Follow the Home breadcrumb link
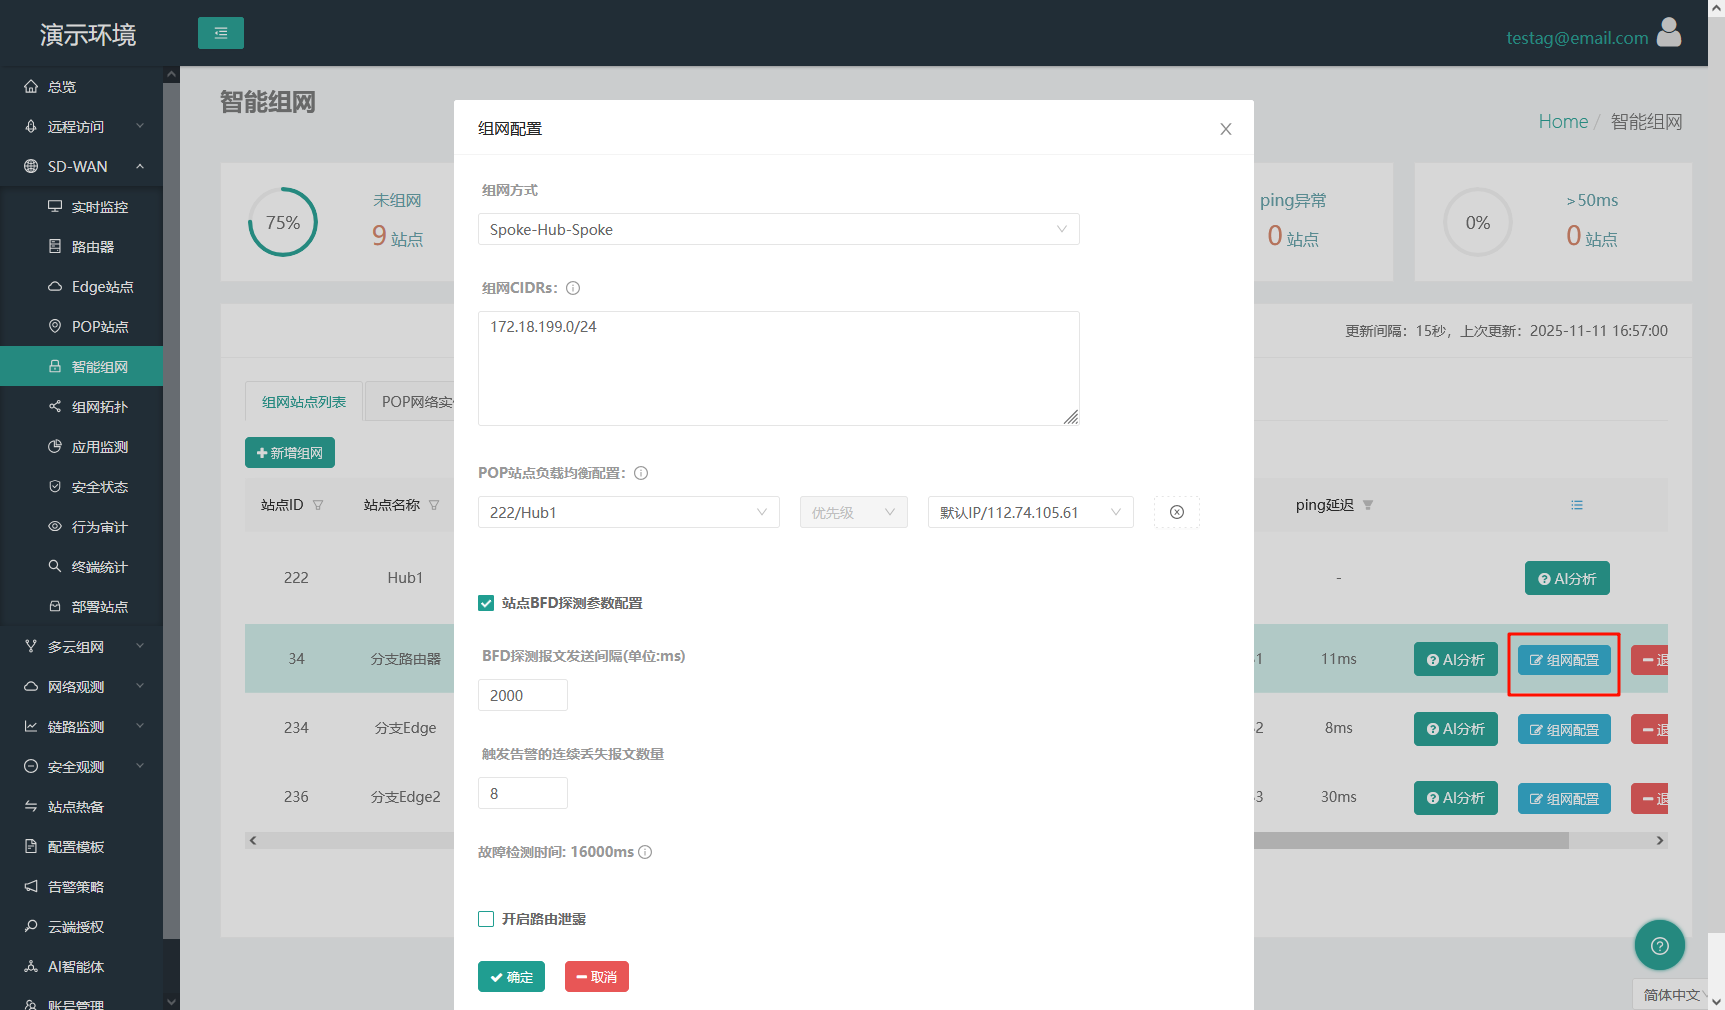The width and height of the screenshot is (1725, 1010). pyautogui.click(x=1563, y=121)
